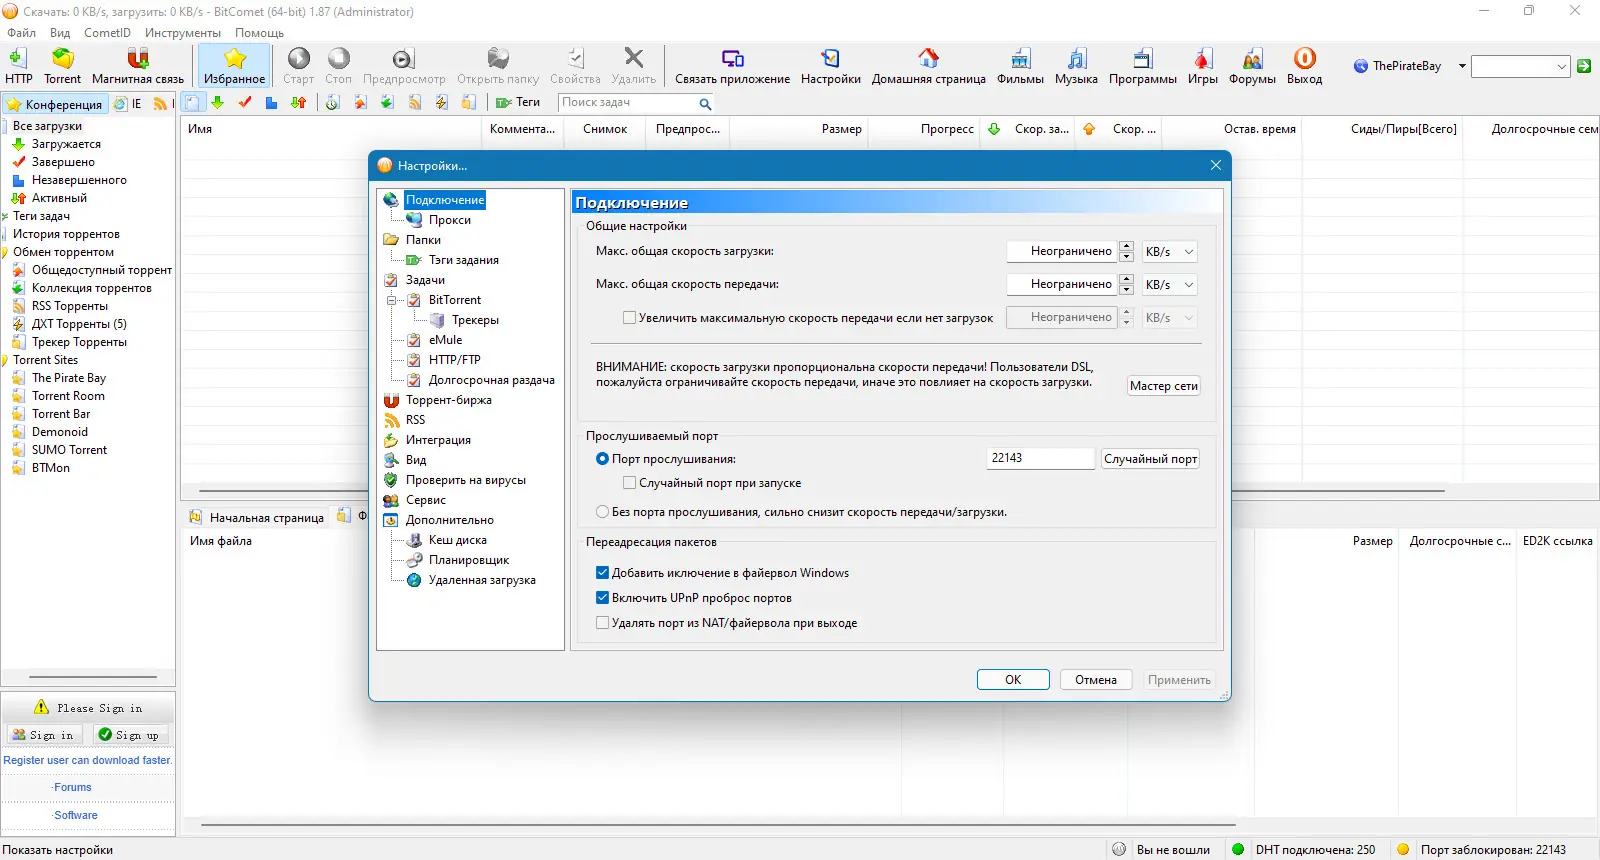Click the listening port number field
Image resolution: width=1600 pixels, height=860 pixels.
pyautogui.click(x=1040, y=458)
